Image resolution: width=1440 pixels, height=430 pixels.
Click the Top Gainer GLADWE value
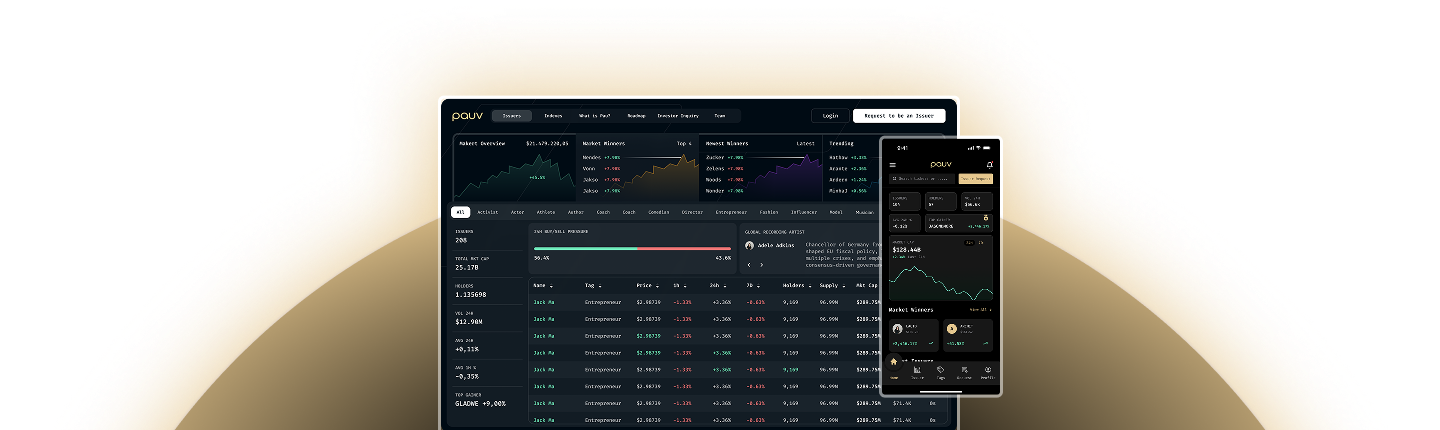pyautogui.click(x=481, y=403)
